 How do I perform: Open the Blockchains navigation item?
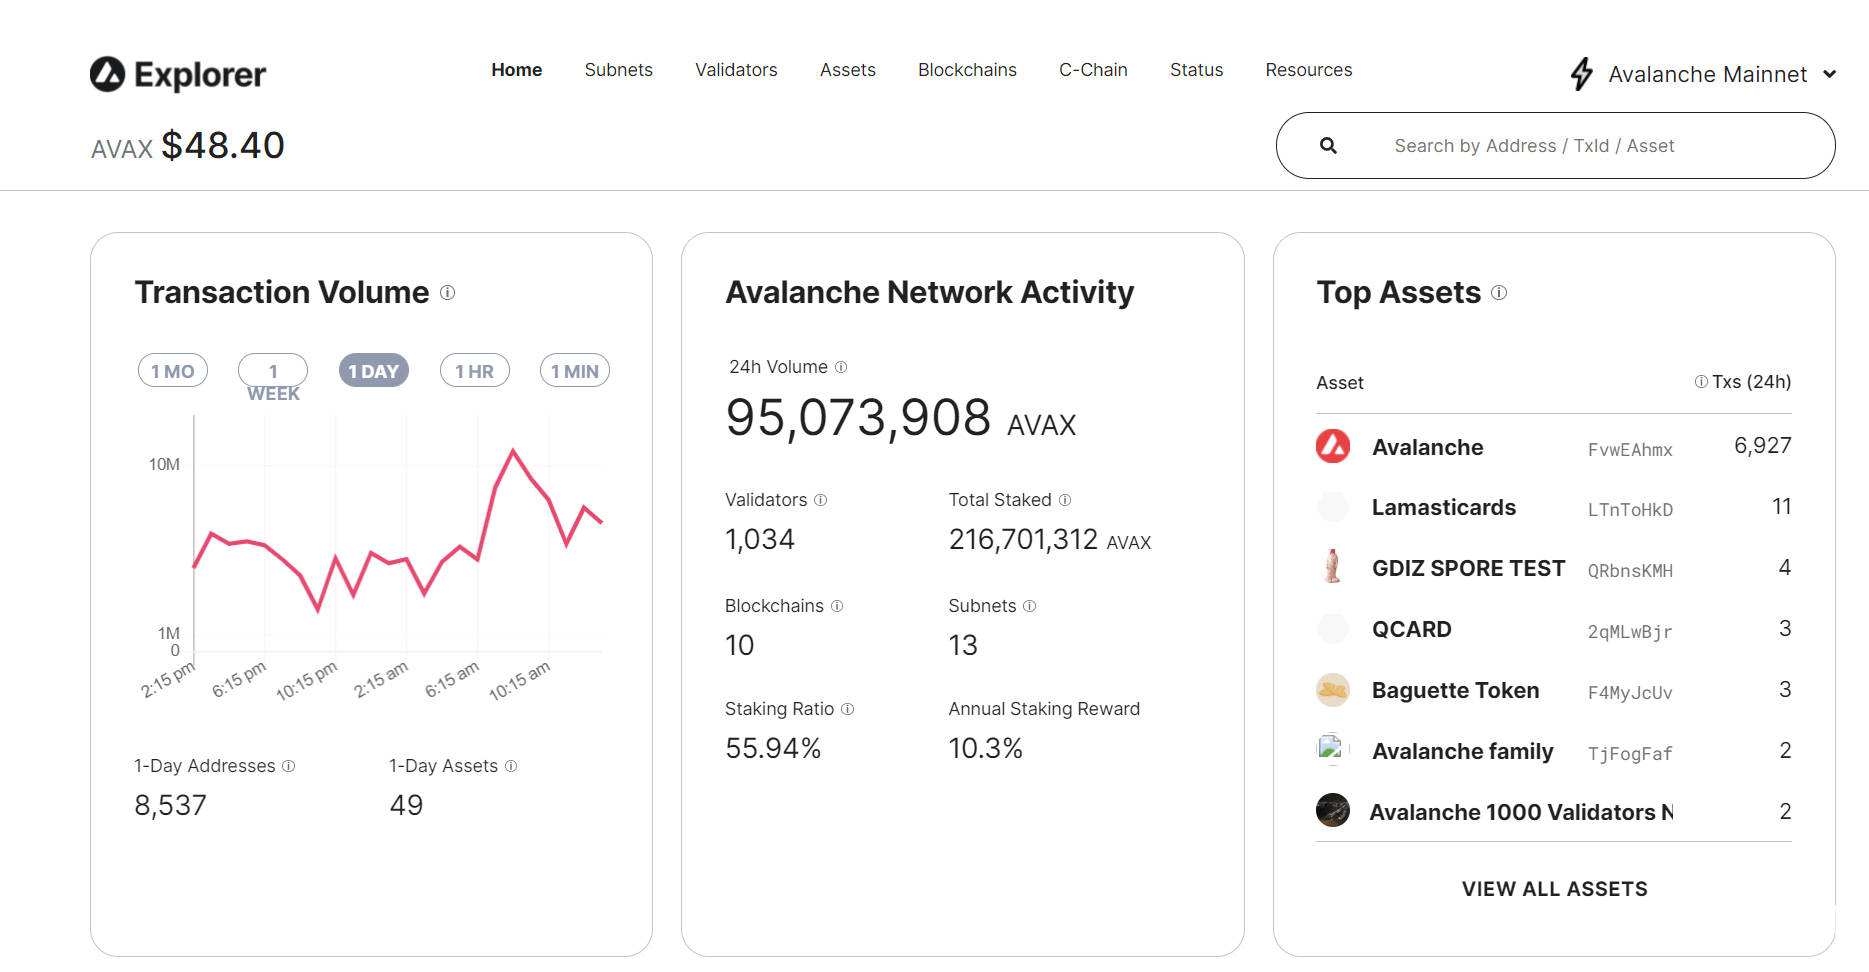(x=967, y=70)
